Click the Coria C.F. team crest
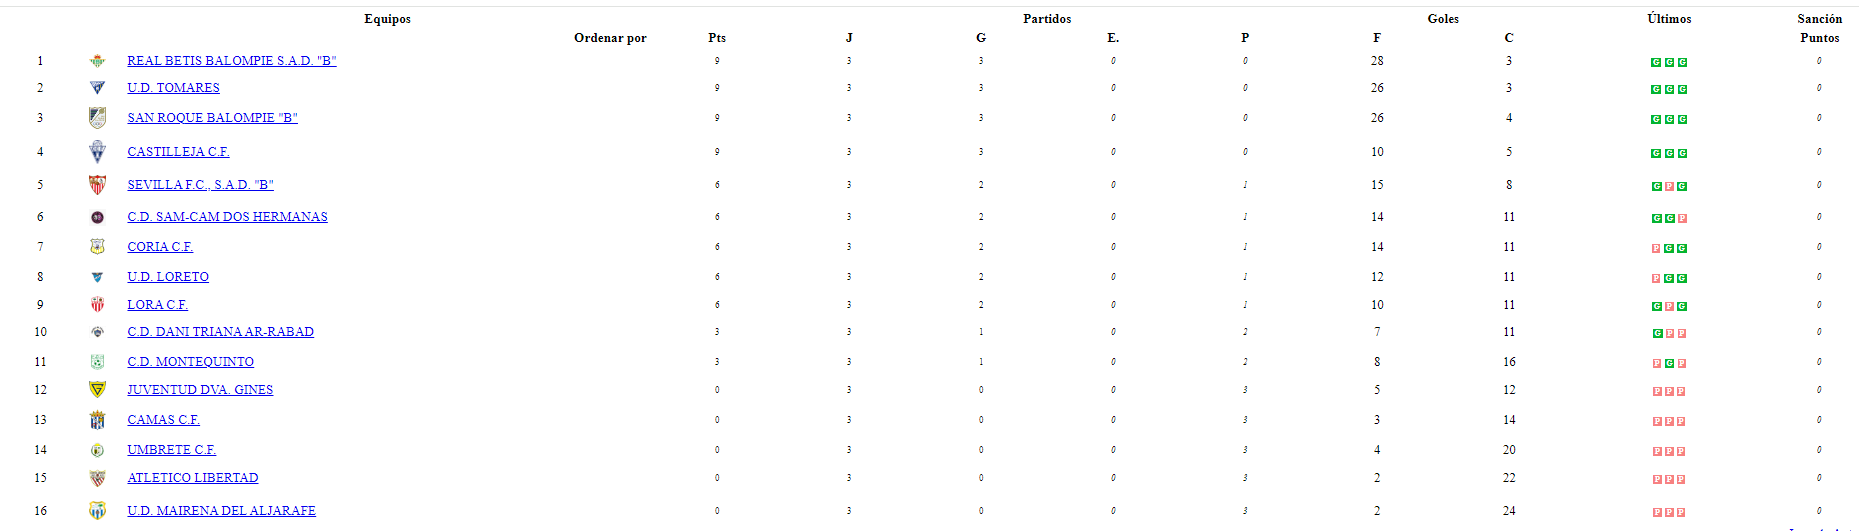Image resolution: width=1859 pixels, height=531 pixels. click(x=97, y=247)
